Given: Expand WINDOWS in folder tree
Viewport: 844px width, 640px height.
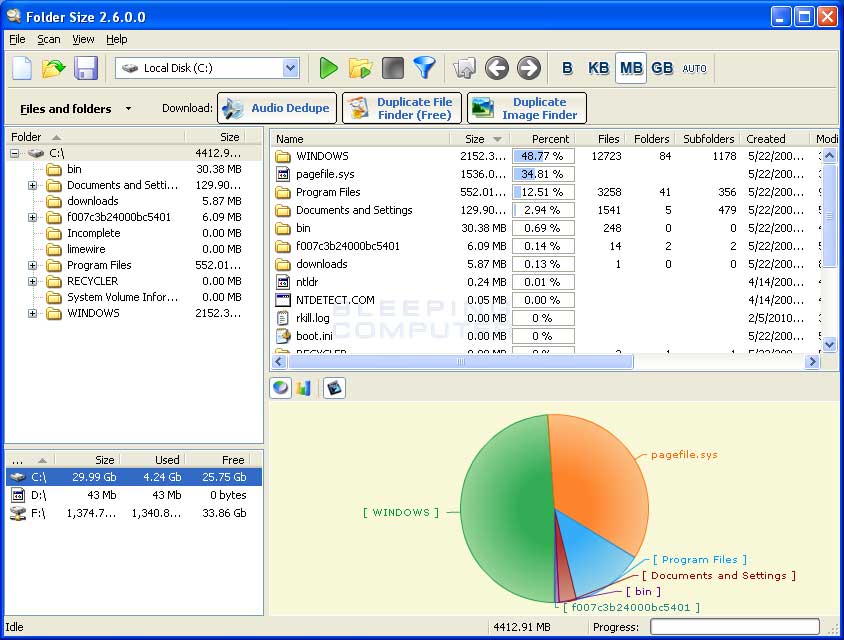Looking at the screenshot, I should (33, 313).
